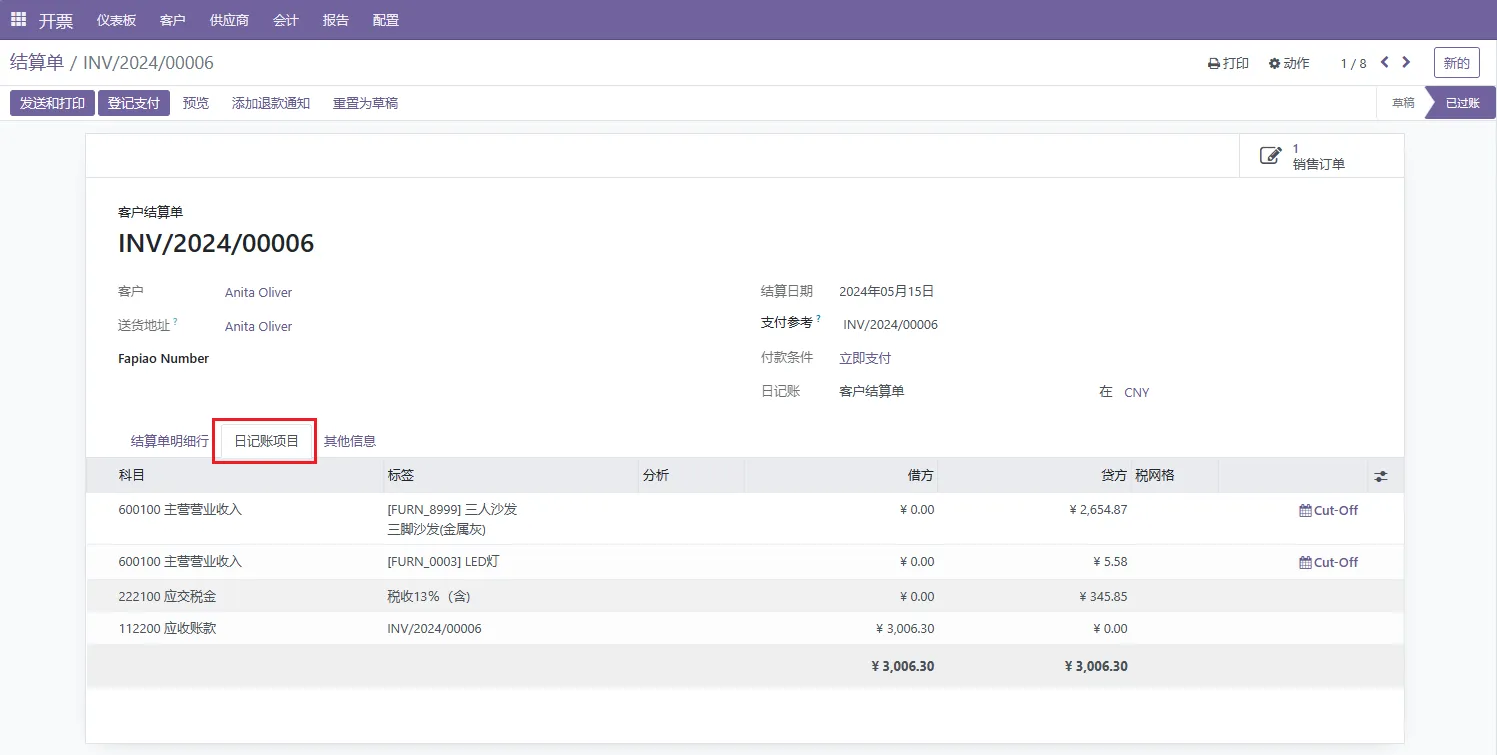The height and width of the screenshot is (755, 1497).
Task: Click credit amount ¥ 345.85
Action: click(x=1103, y=597)
